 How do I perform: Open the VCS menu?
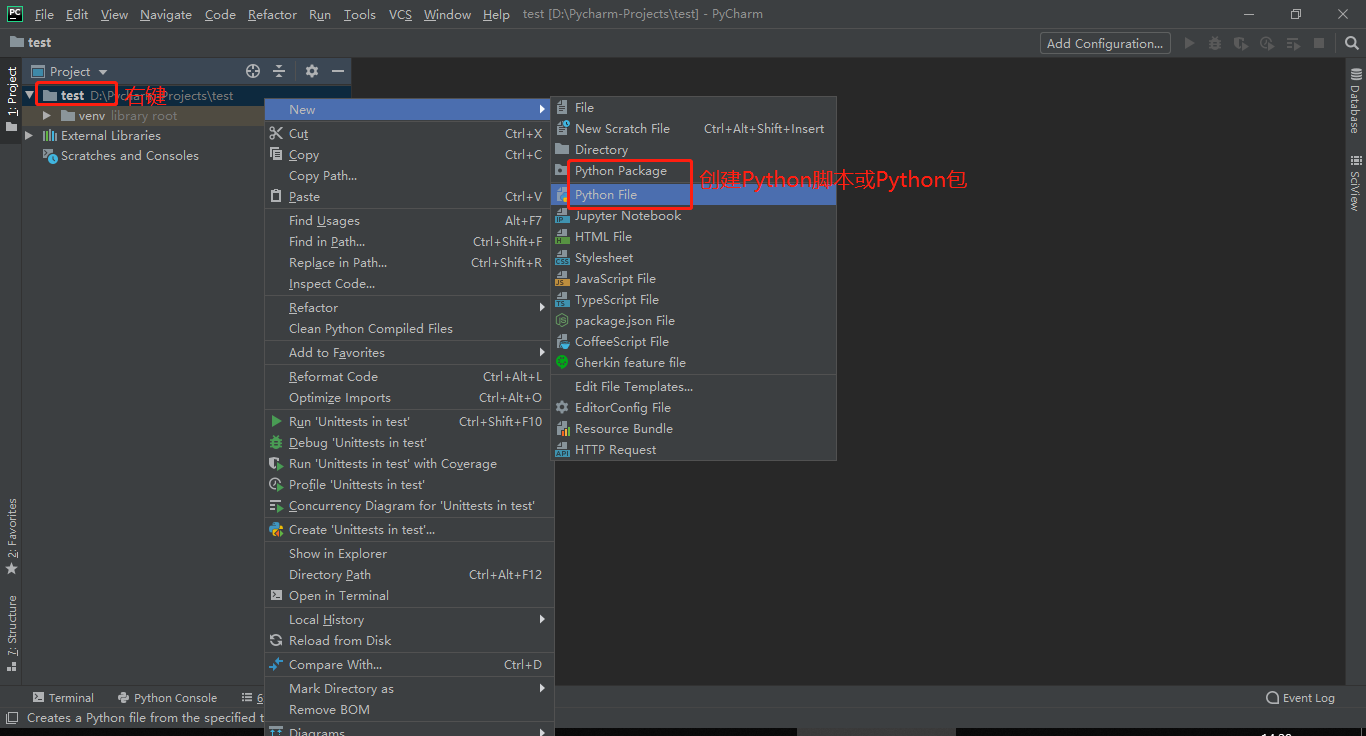(x=400, y=14)
